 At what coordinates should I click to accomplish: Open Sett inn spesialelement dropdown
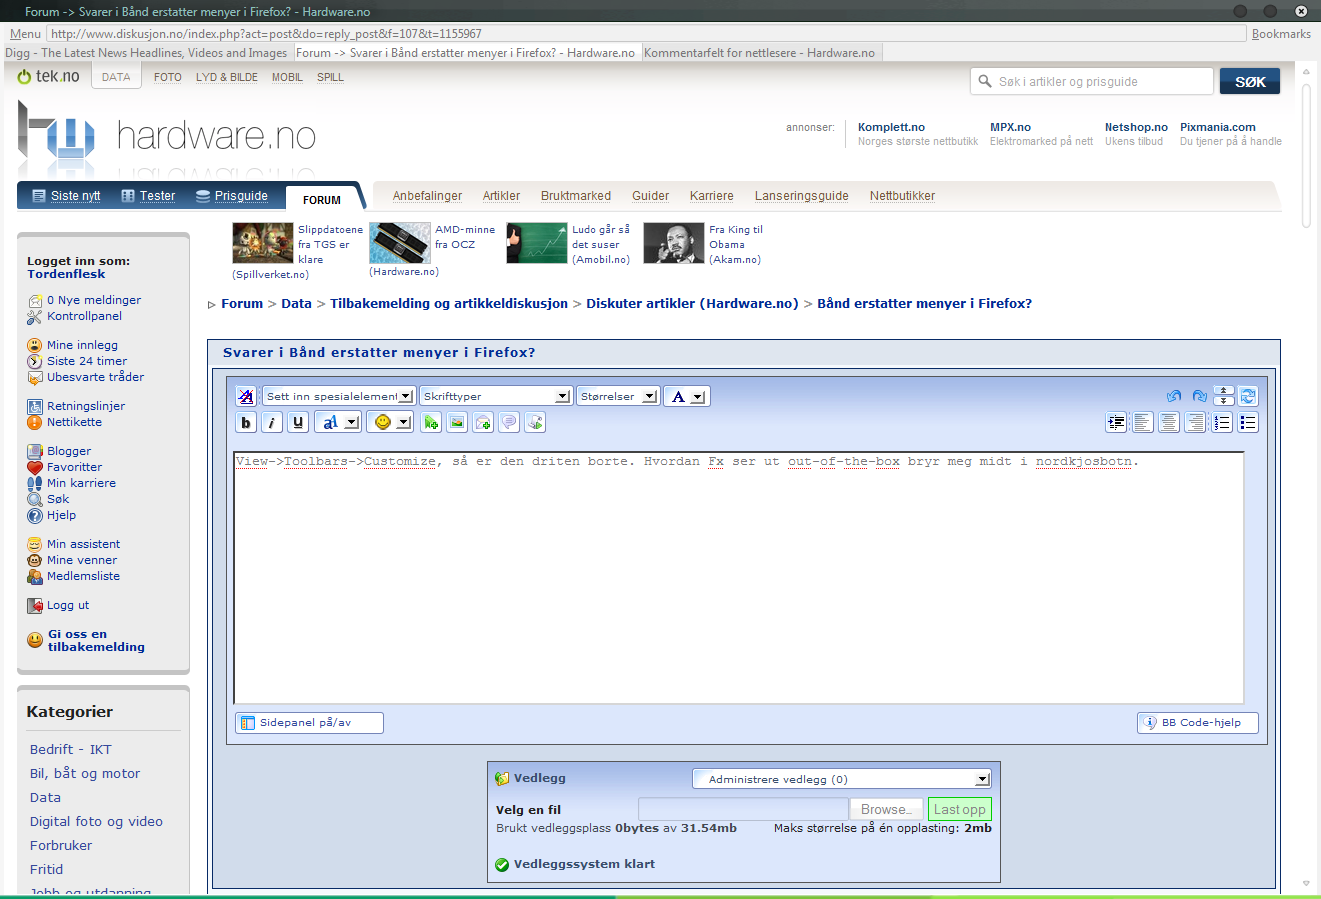[x=338, y=396]
